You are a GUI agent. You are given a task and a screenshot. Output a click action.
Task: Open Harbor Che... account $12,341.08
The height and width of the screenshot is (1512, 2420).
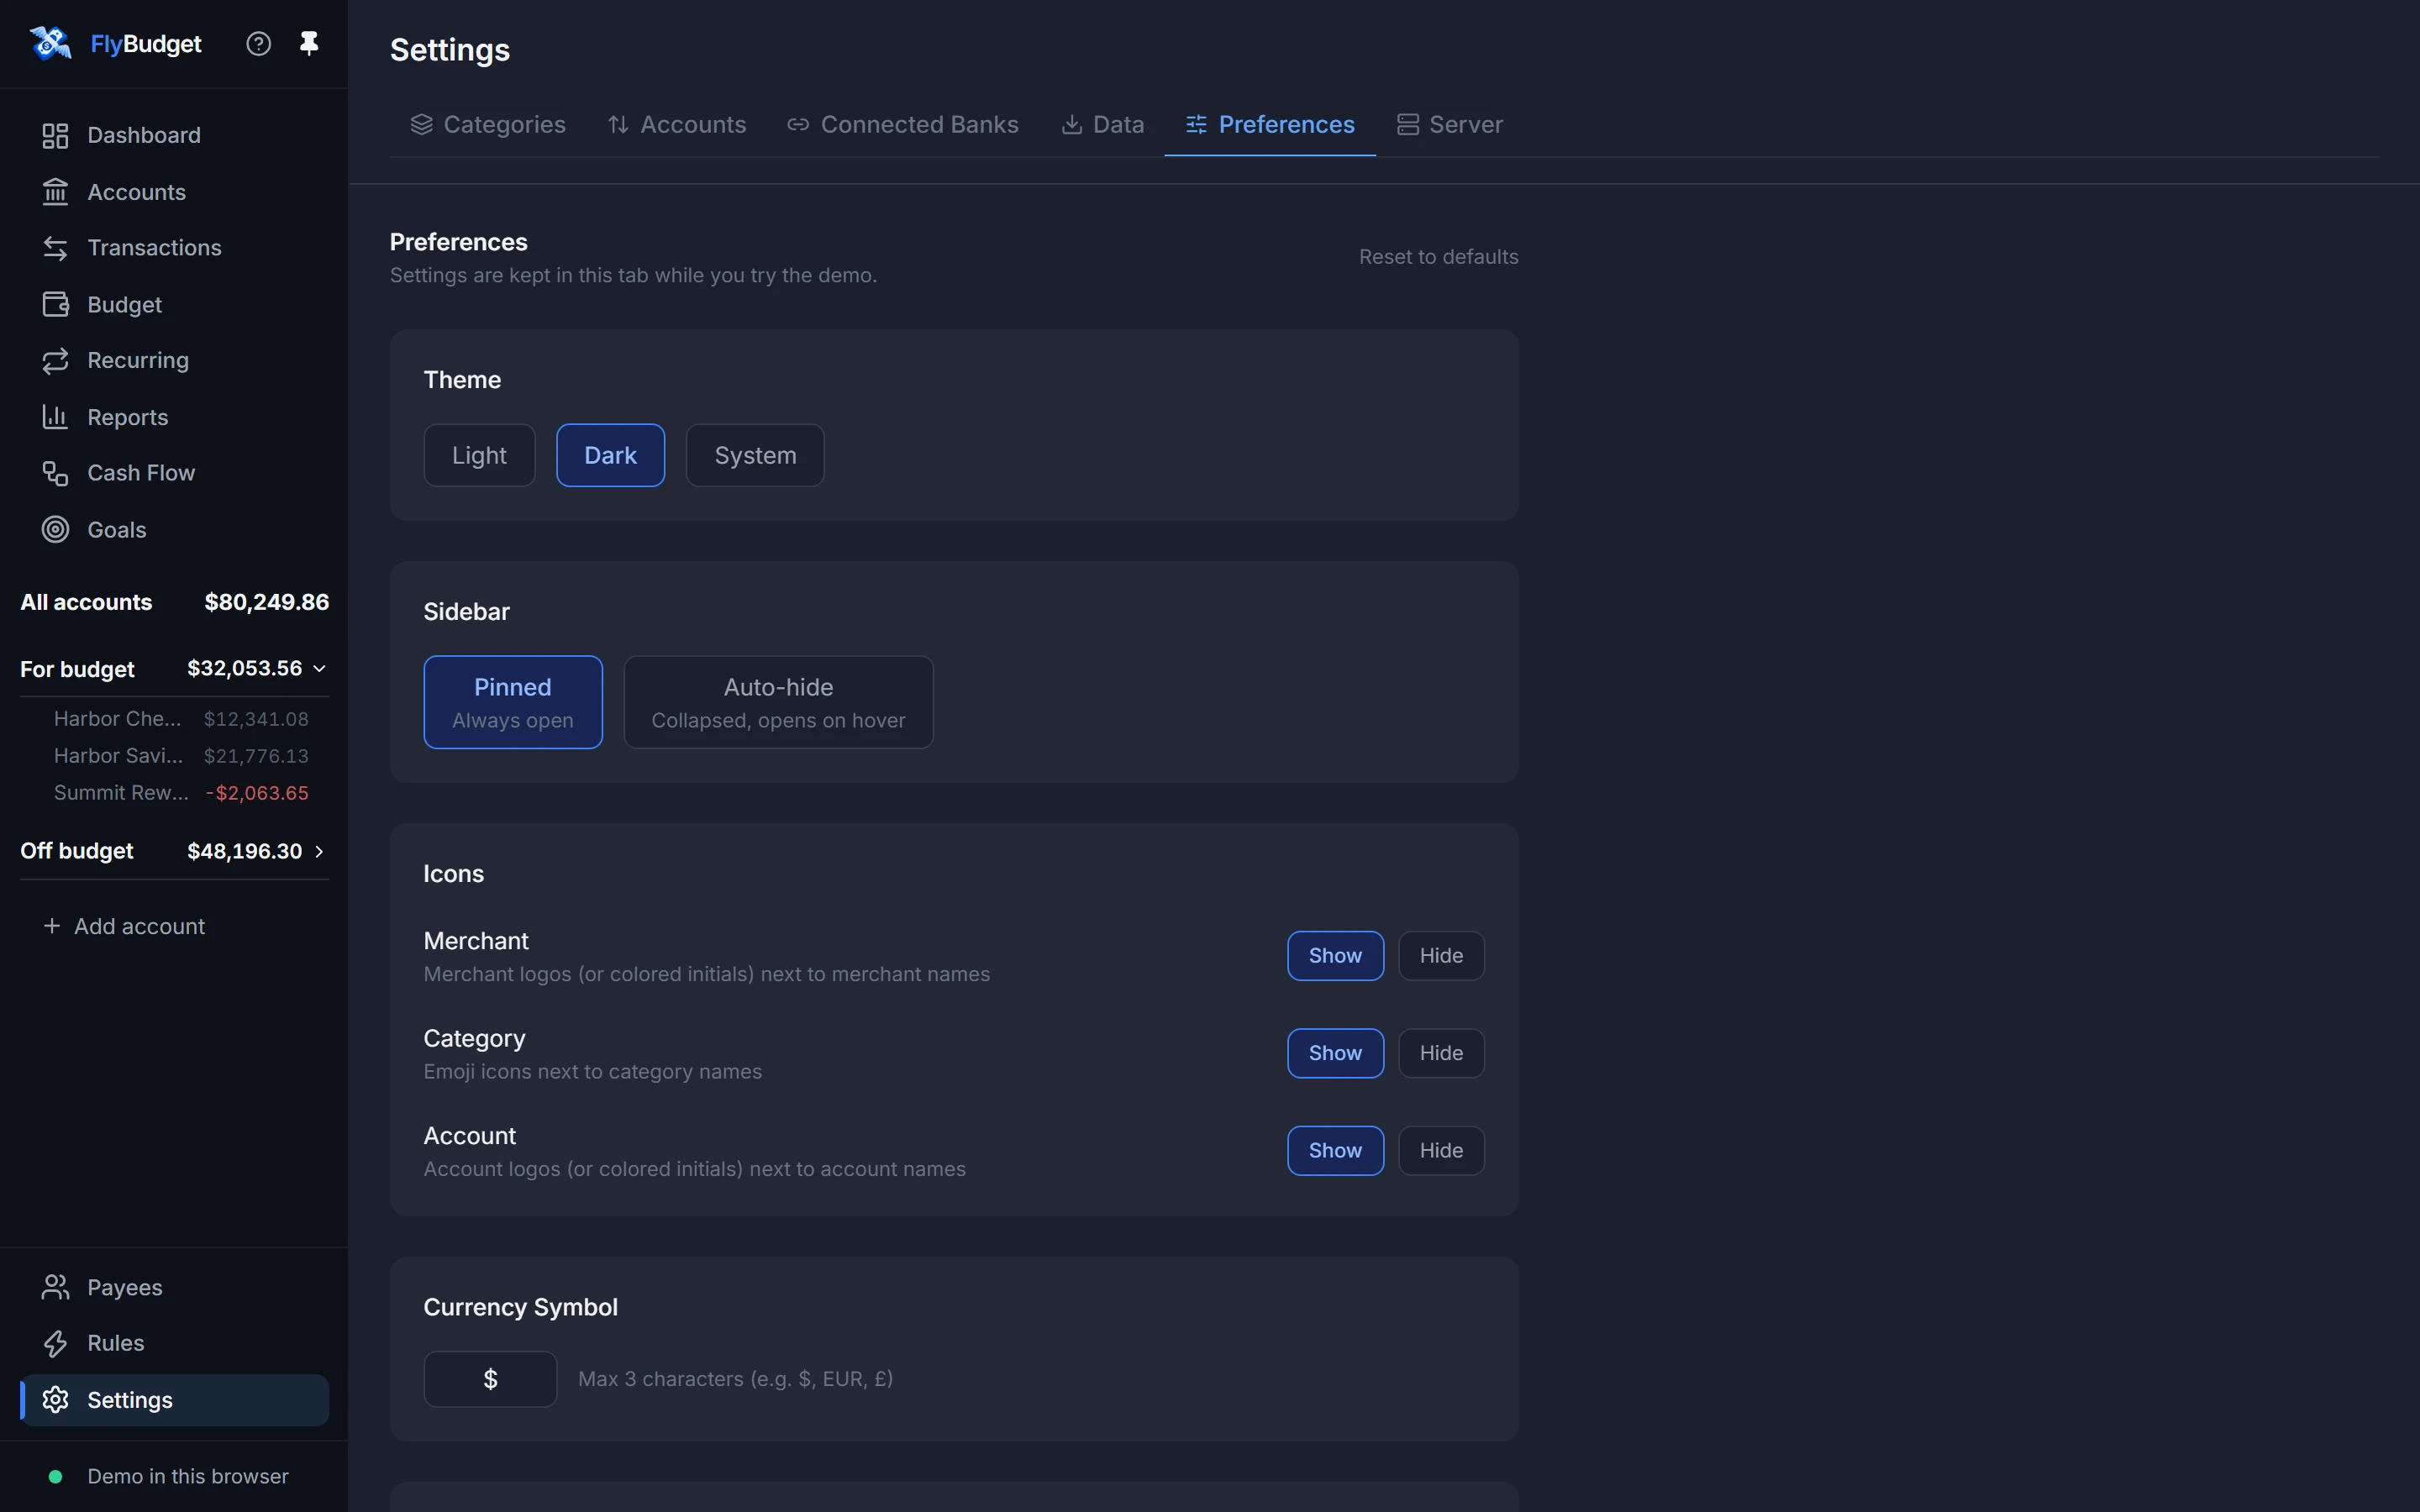pyautogui.click(x=181, y=719)
